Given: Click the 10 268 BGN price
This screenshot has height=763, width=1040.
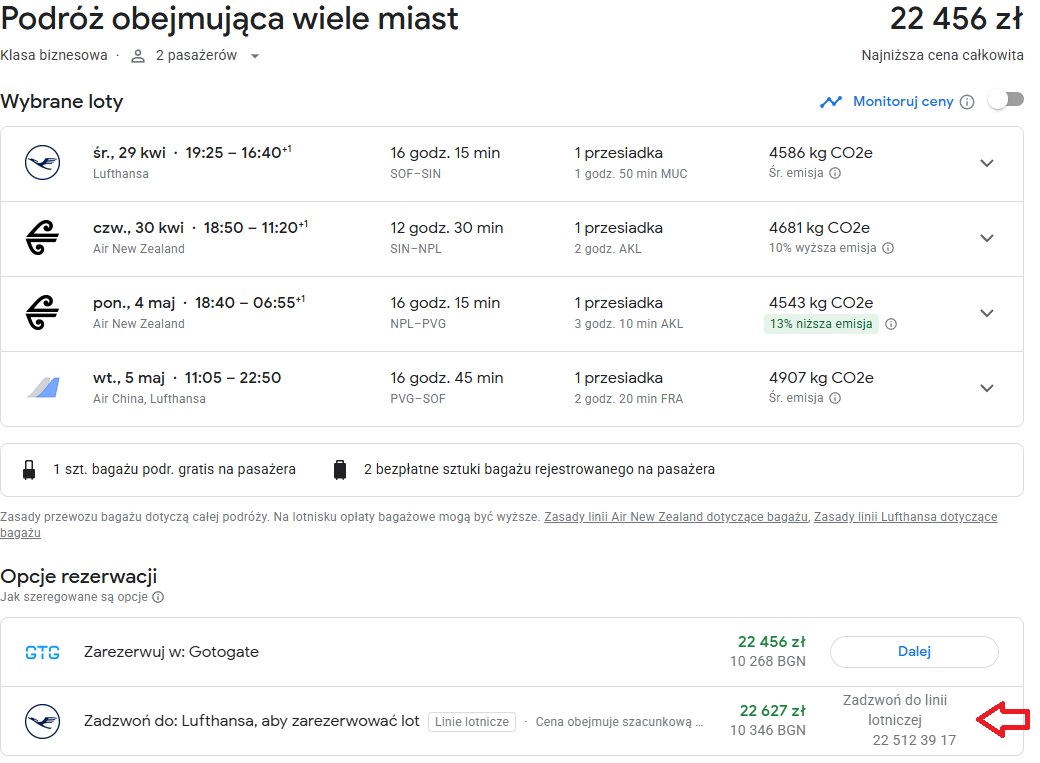Looking at the screenshot, I should [x=767, y=661].
